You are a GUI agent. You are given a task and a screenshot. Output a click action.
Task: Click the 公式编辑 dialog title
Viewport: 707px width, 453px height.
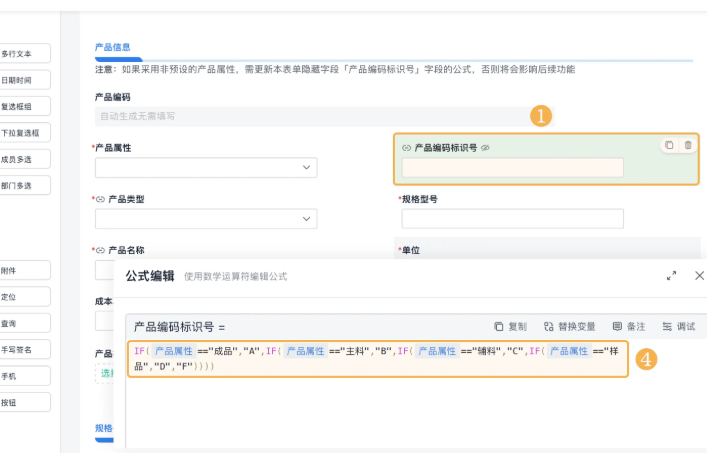pos(150,276)
